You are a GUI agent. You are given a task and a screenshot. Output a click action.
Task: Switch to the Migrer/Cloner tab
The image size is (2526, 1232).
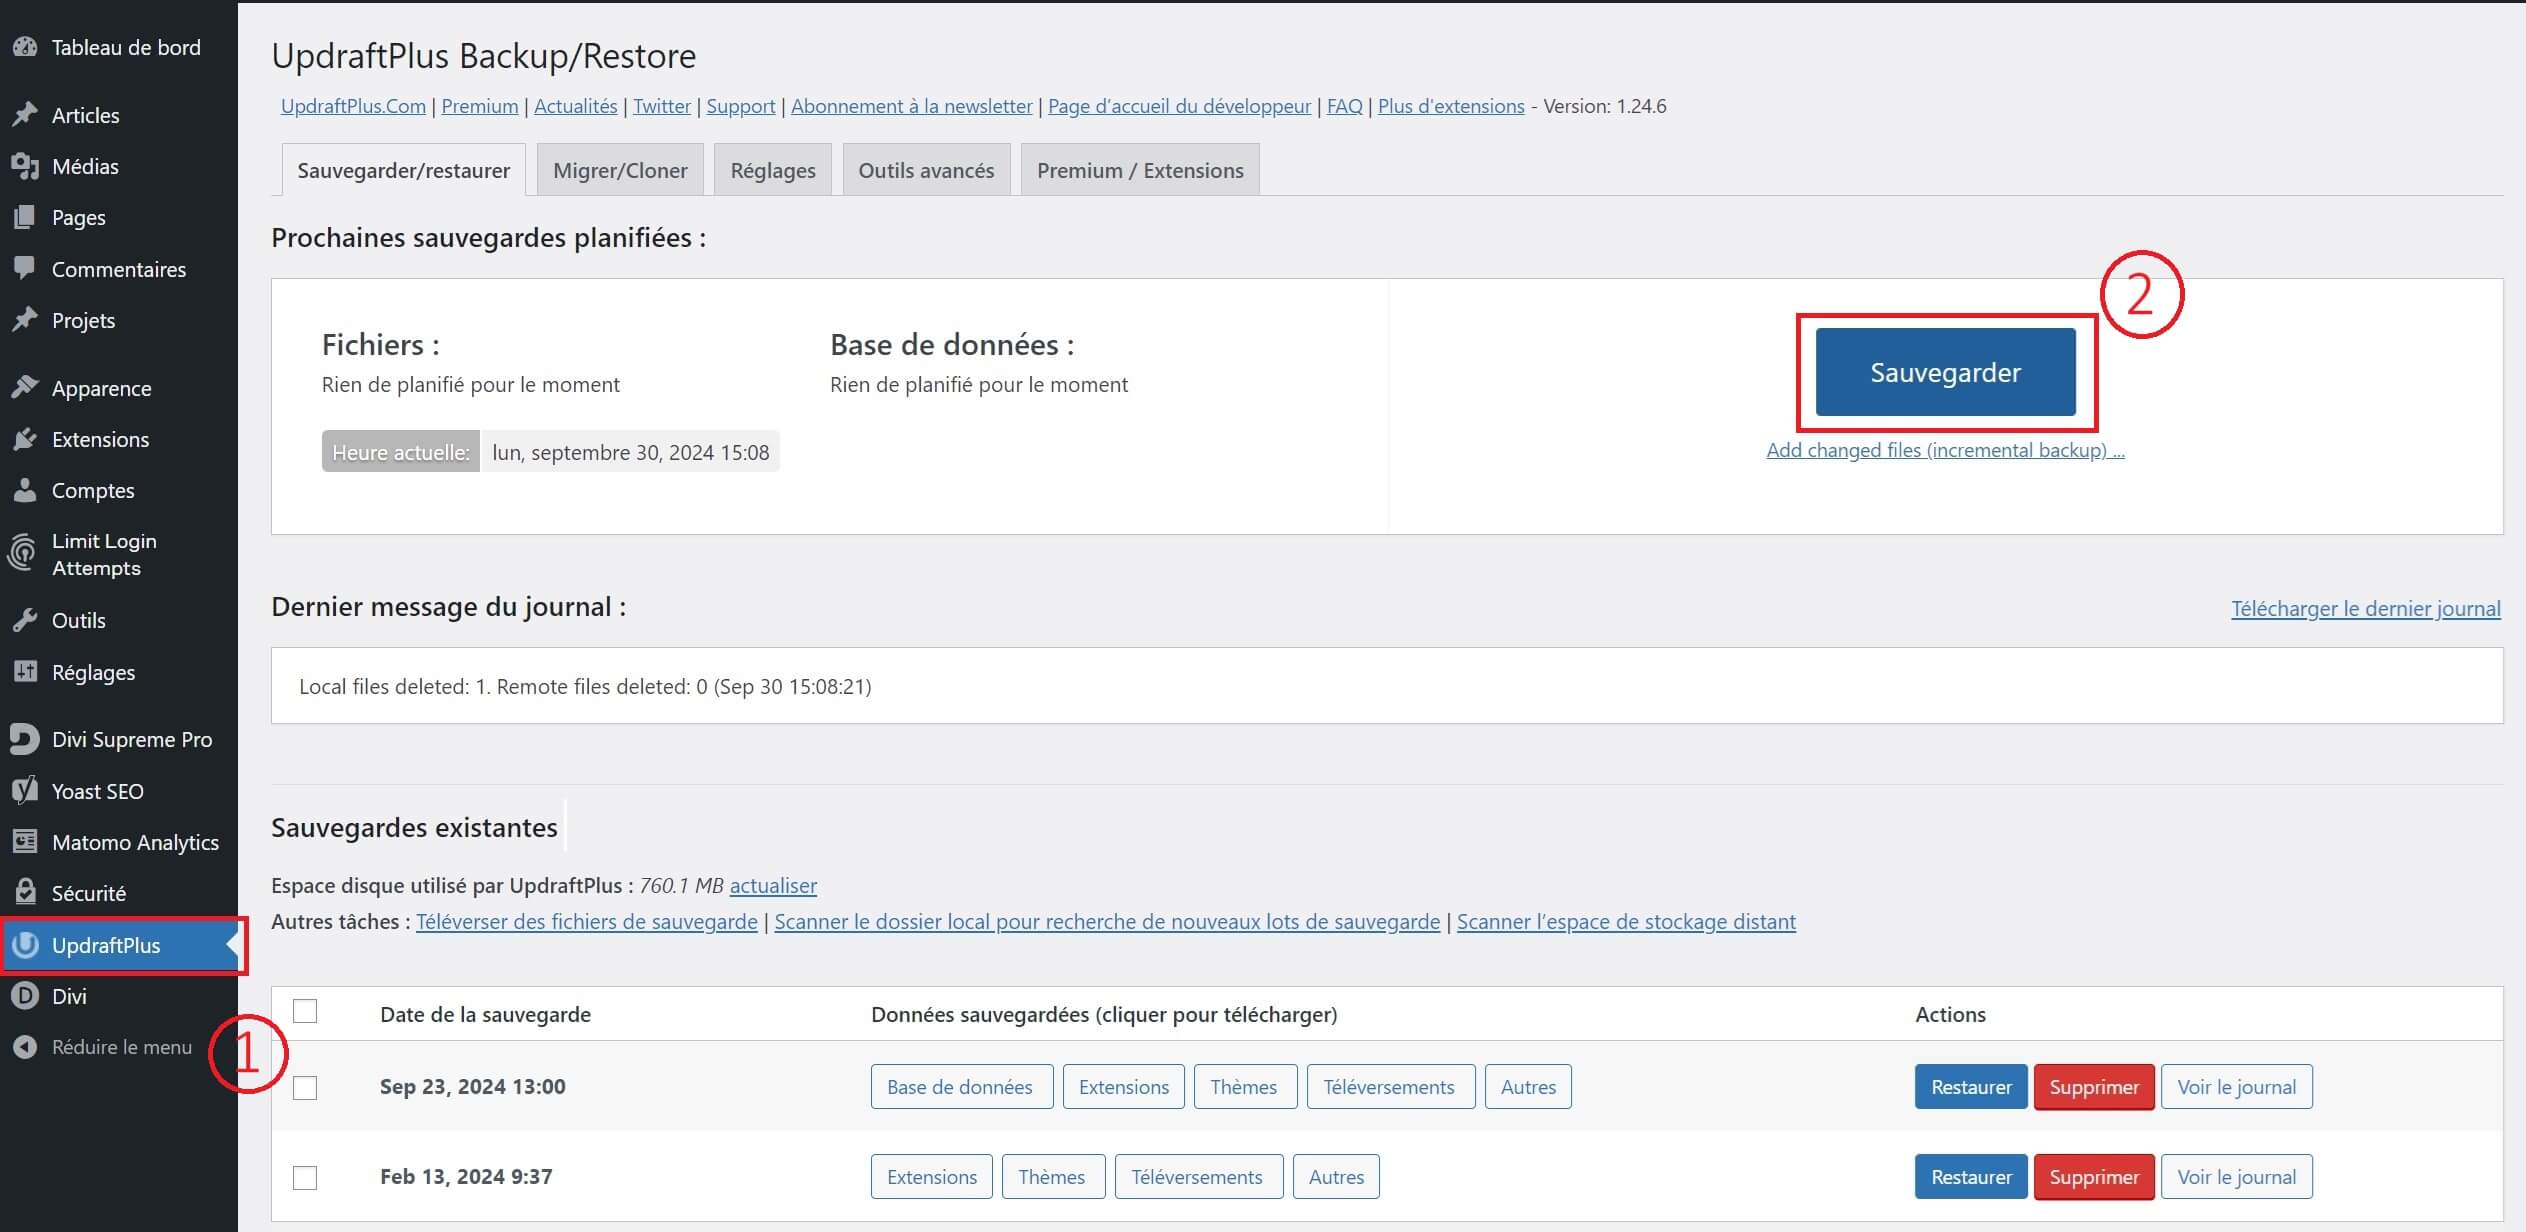pos(620,170)
